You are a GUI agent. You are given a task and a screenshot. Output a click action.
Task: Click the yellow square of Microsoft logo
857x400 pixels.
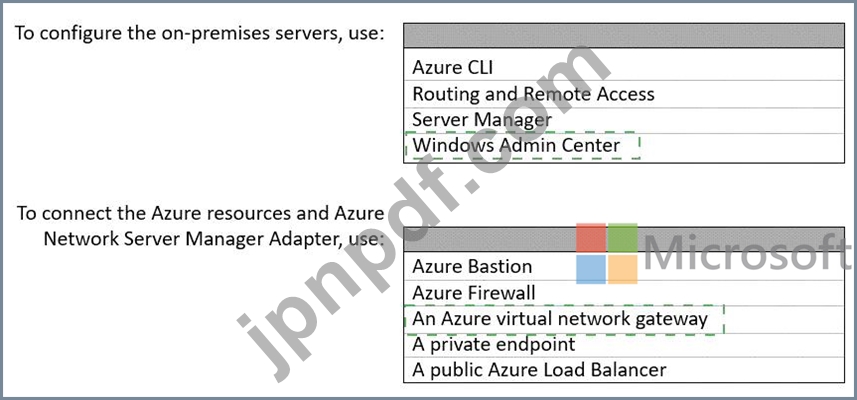(623, 269)
